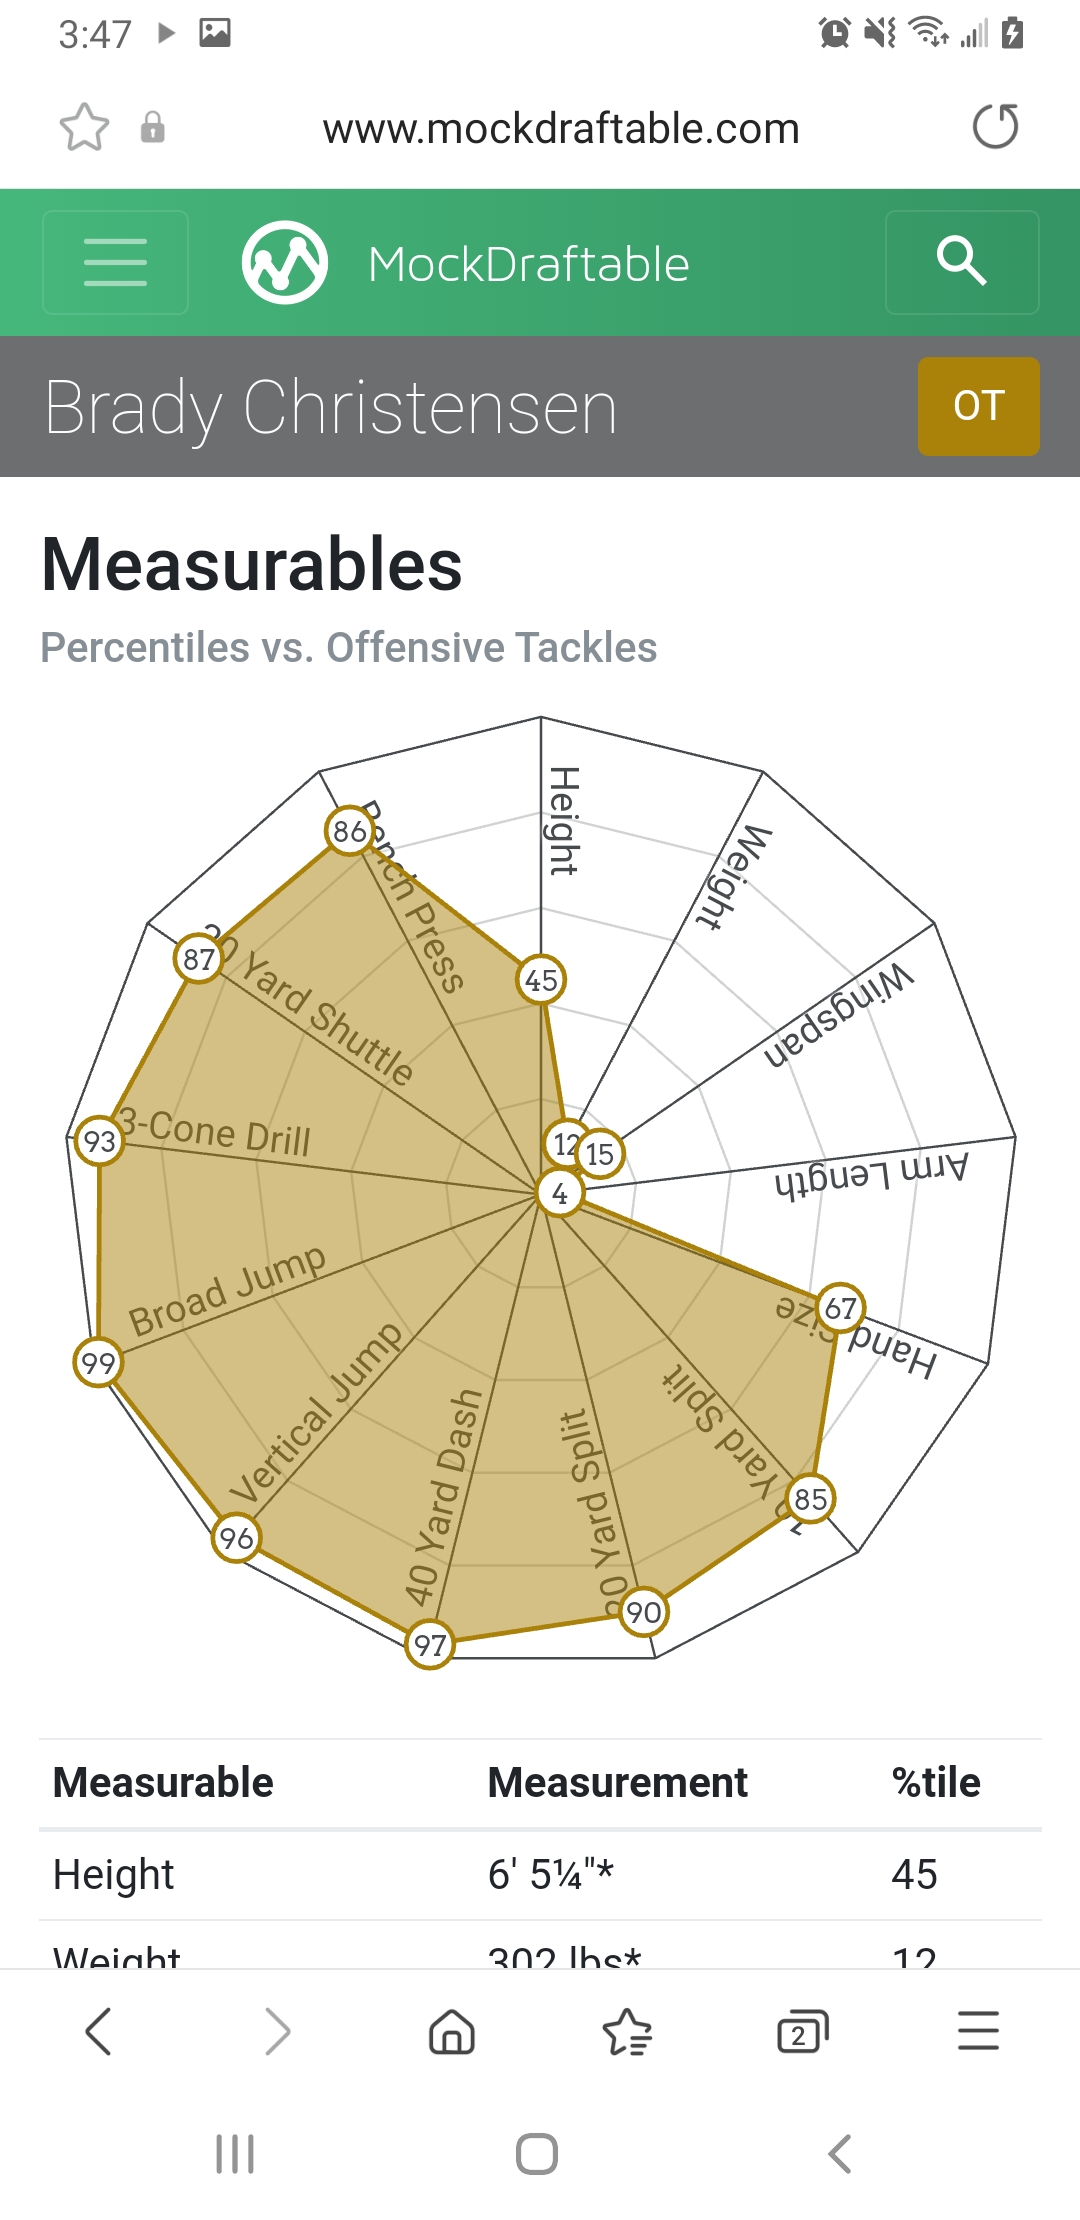Open the search magnifier button
Viewport: 1080px width, 2220px height.
point(962,263)
